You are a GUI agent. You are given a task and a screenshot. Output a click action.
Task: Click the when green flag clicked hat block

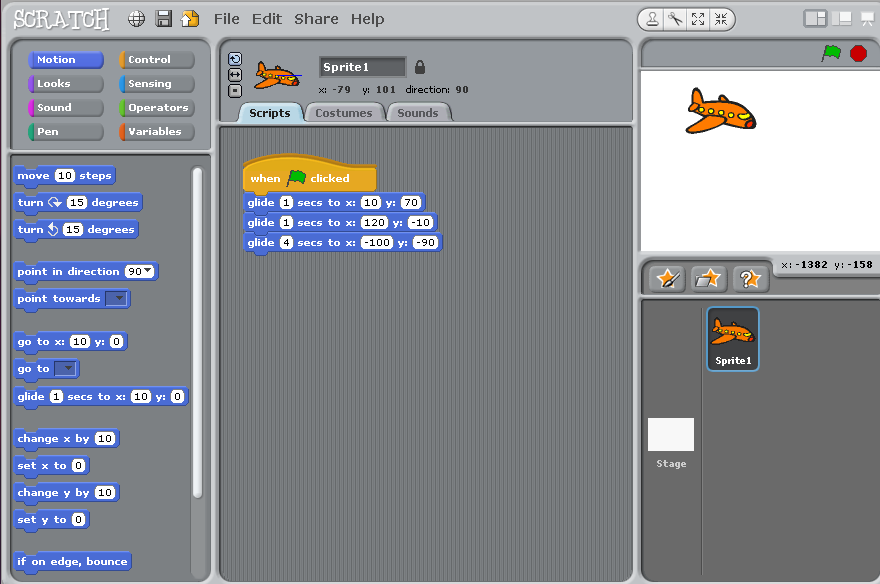(309, 175)
